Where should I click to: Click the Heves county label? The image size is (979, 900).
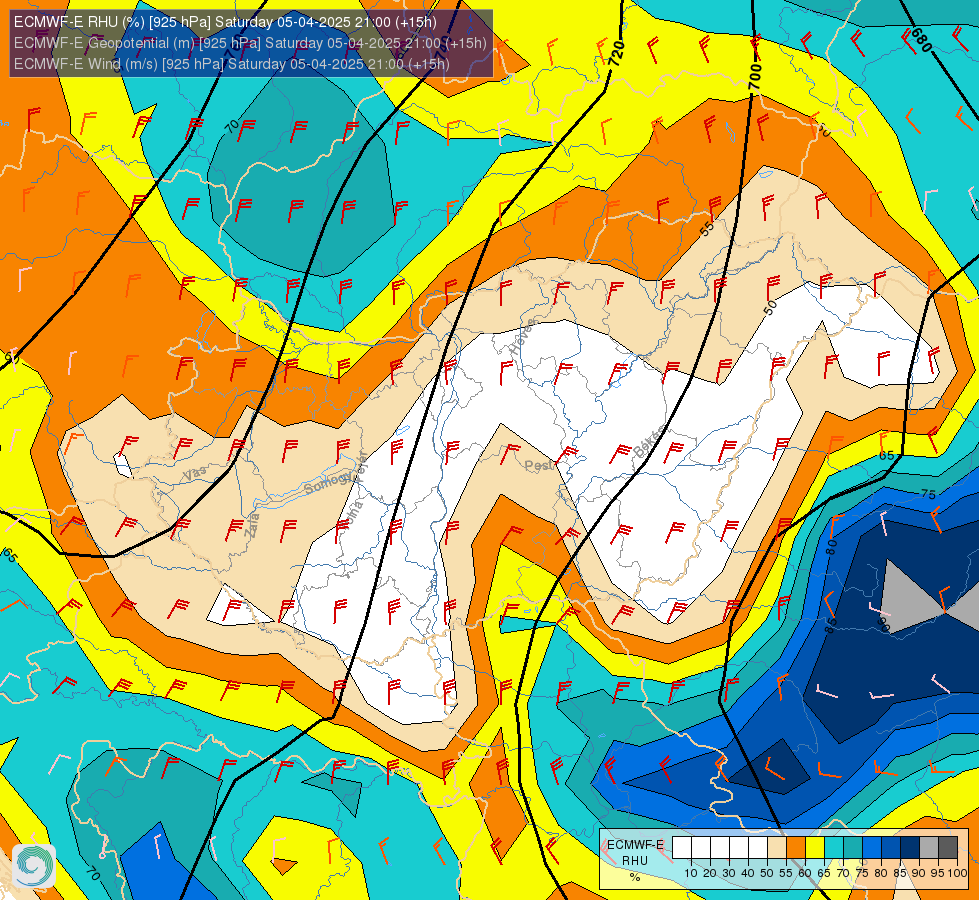point(523,337)
